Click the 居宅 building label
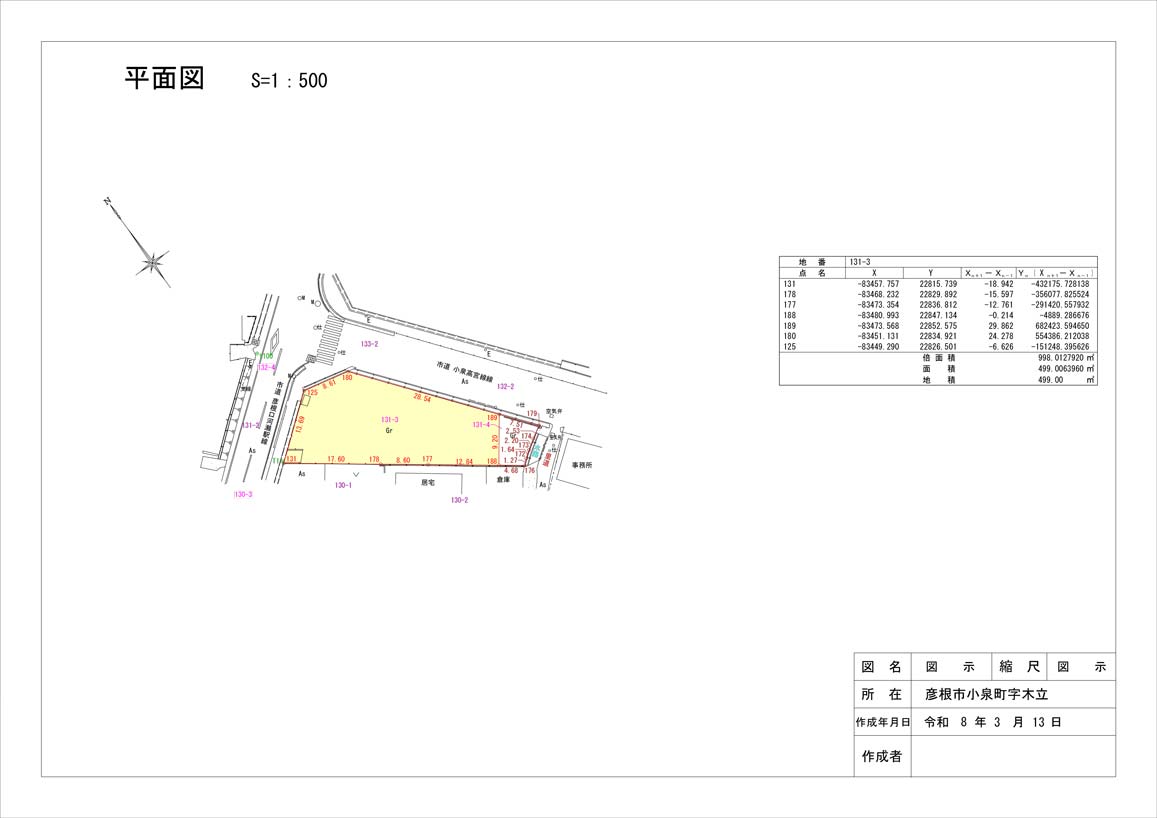1157x818 pixels. pos(428,482)
